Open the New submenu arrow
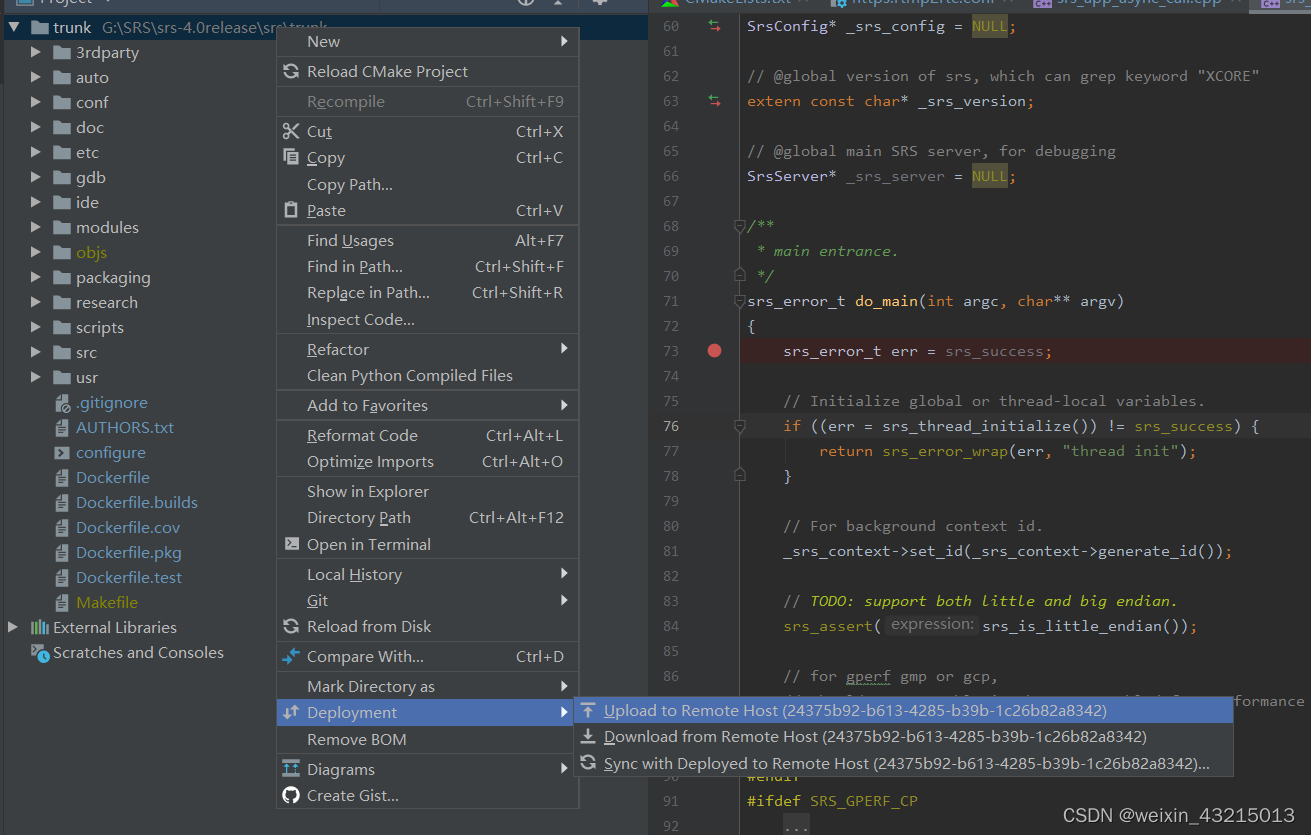This screenshot has height=835, width=1311. [564, 41]
